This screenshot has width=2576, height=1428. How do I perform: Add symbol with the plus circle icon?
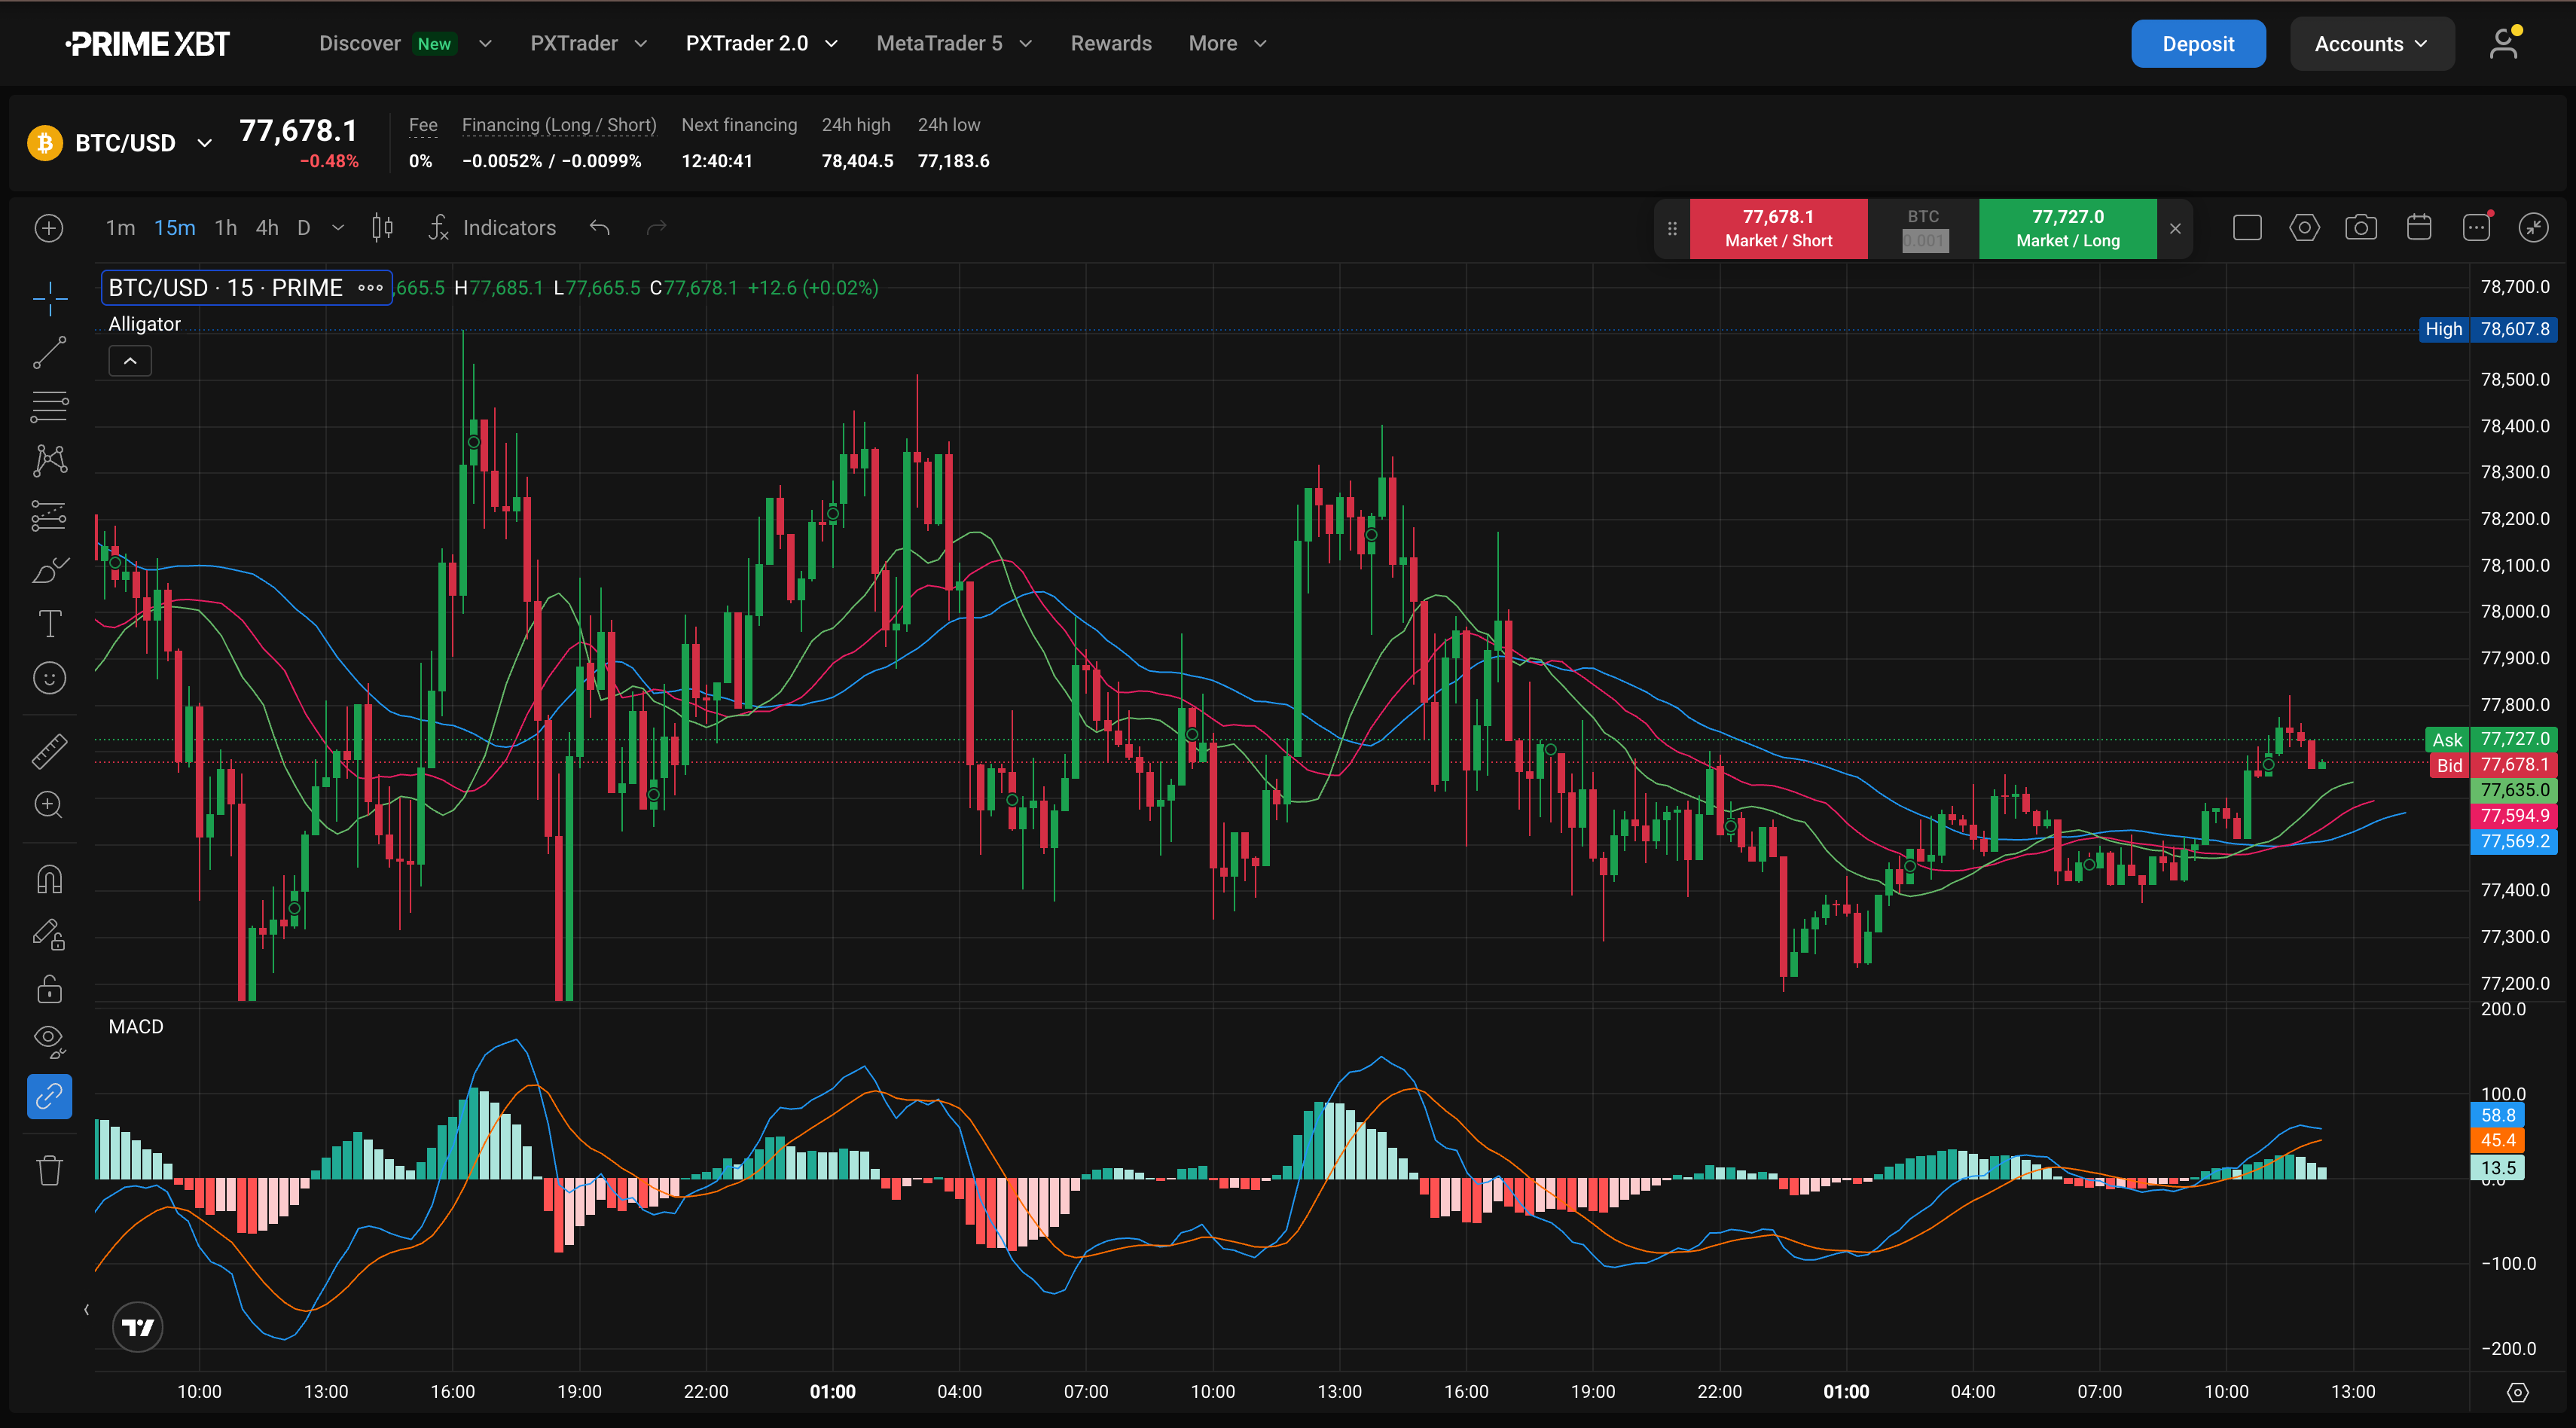point(49,228)
